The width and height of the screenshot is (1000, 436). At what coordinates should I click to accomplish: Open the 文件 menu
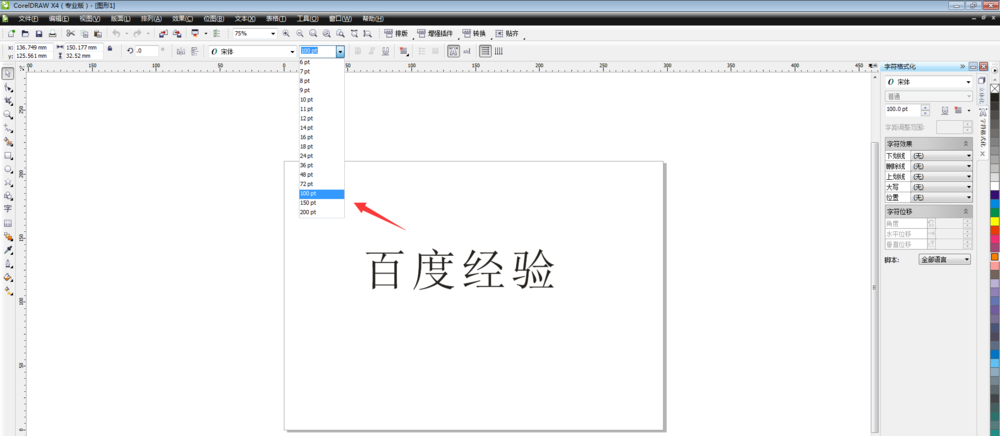pos(28,18)
